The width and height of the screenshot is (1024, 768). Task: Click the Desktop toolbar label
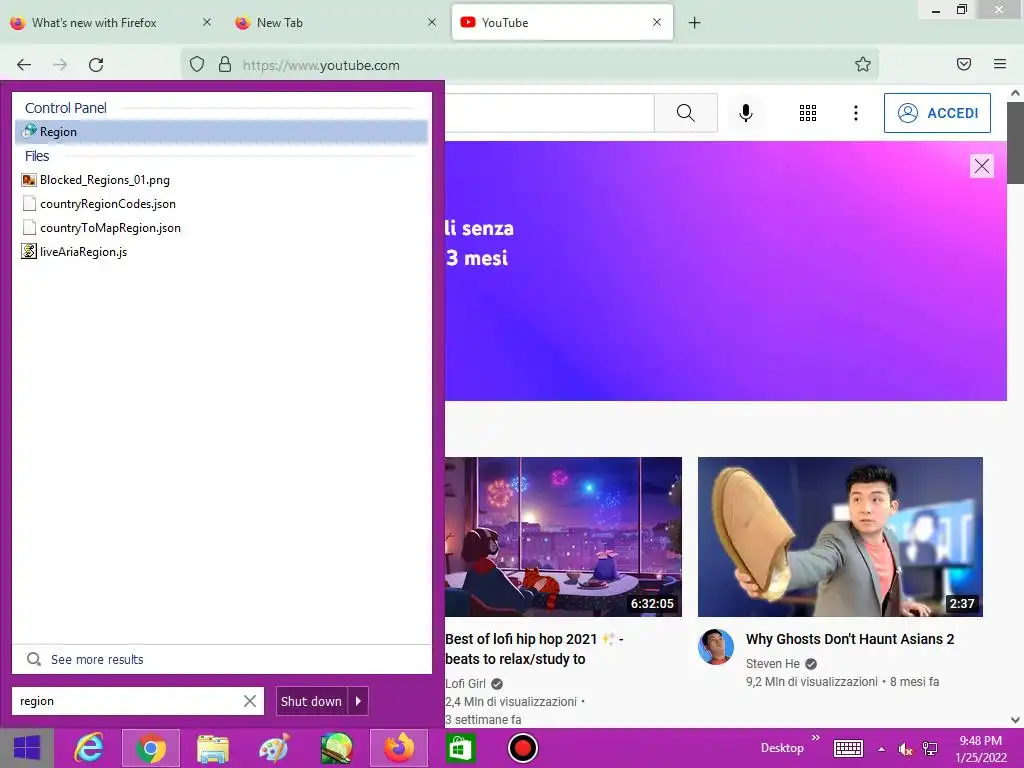(782, 748)
